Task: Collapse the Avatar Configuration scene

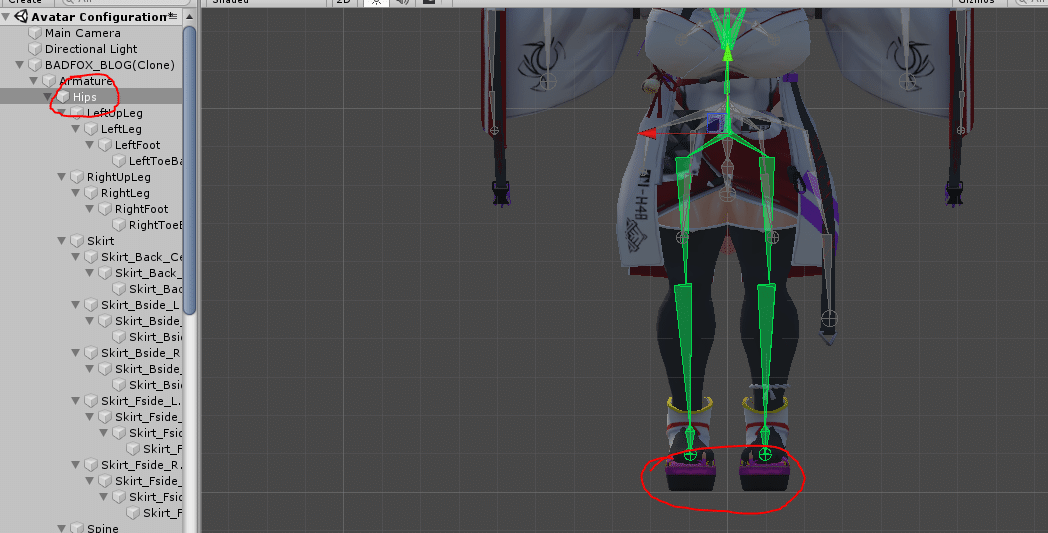Action: pyautogui.click(x=6, y=17)
